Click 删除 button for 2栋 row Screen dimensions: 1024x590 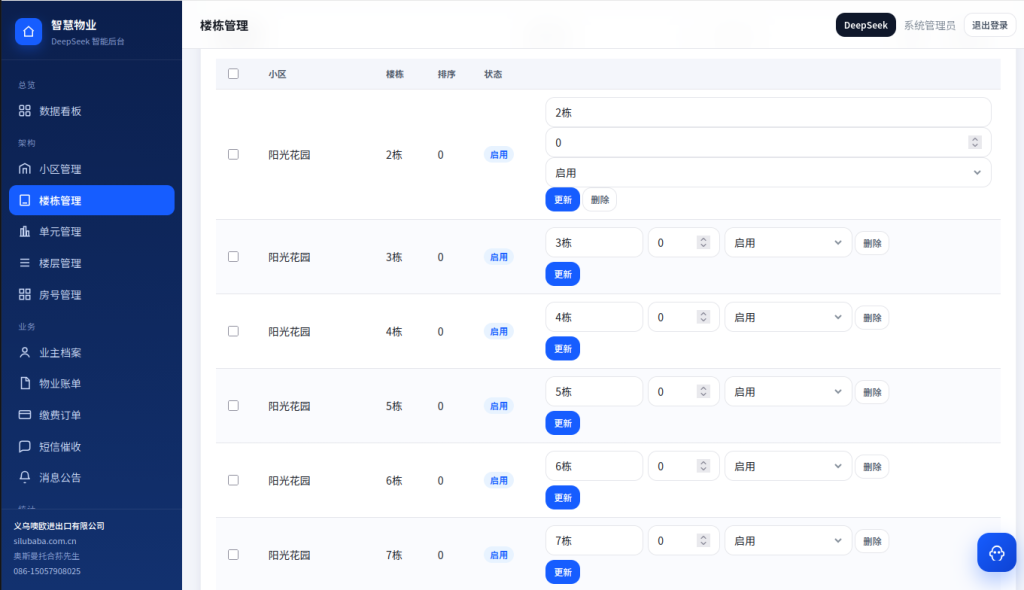600,199
